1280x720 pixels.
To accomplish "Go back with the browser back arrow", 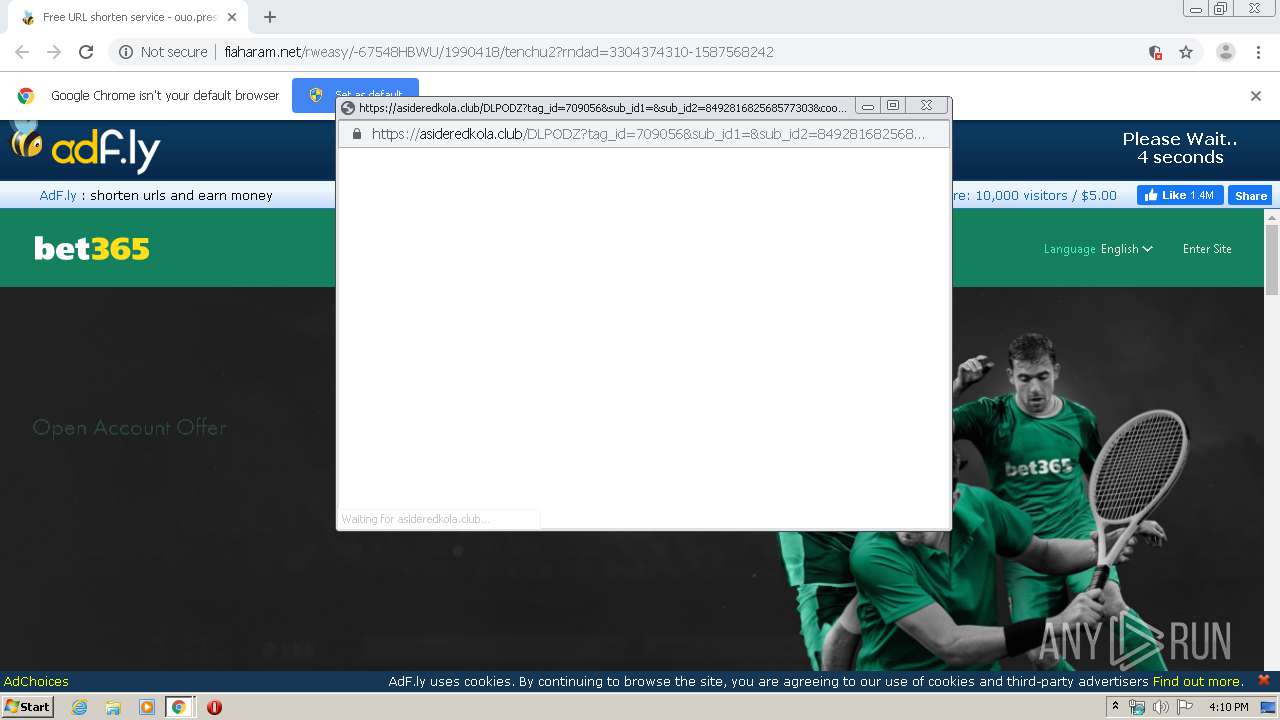I will coord(22,52).
